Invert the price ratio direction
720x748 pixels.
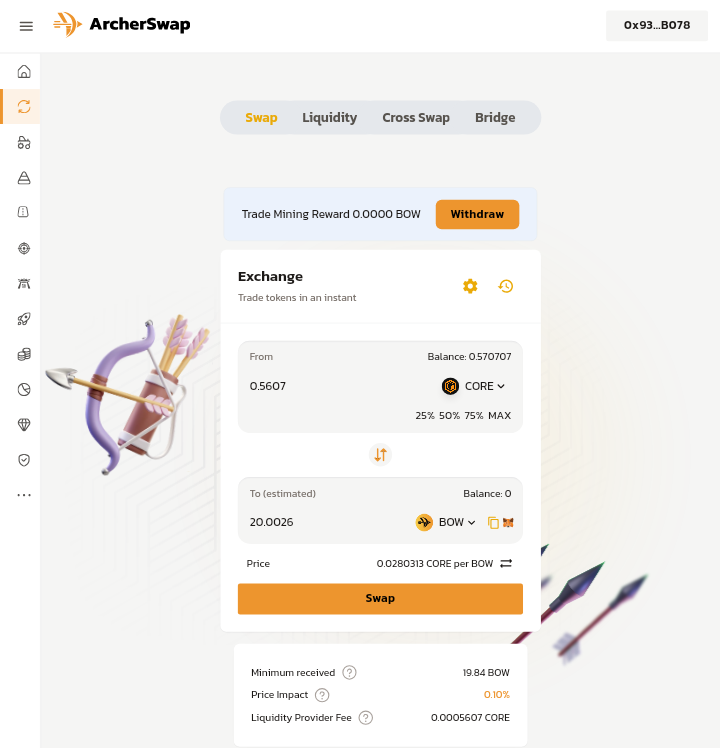pyautogui.click(x=506, y=564)
